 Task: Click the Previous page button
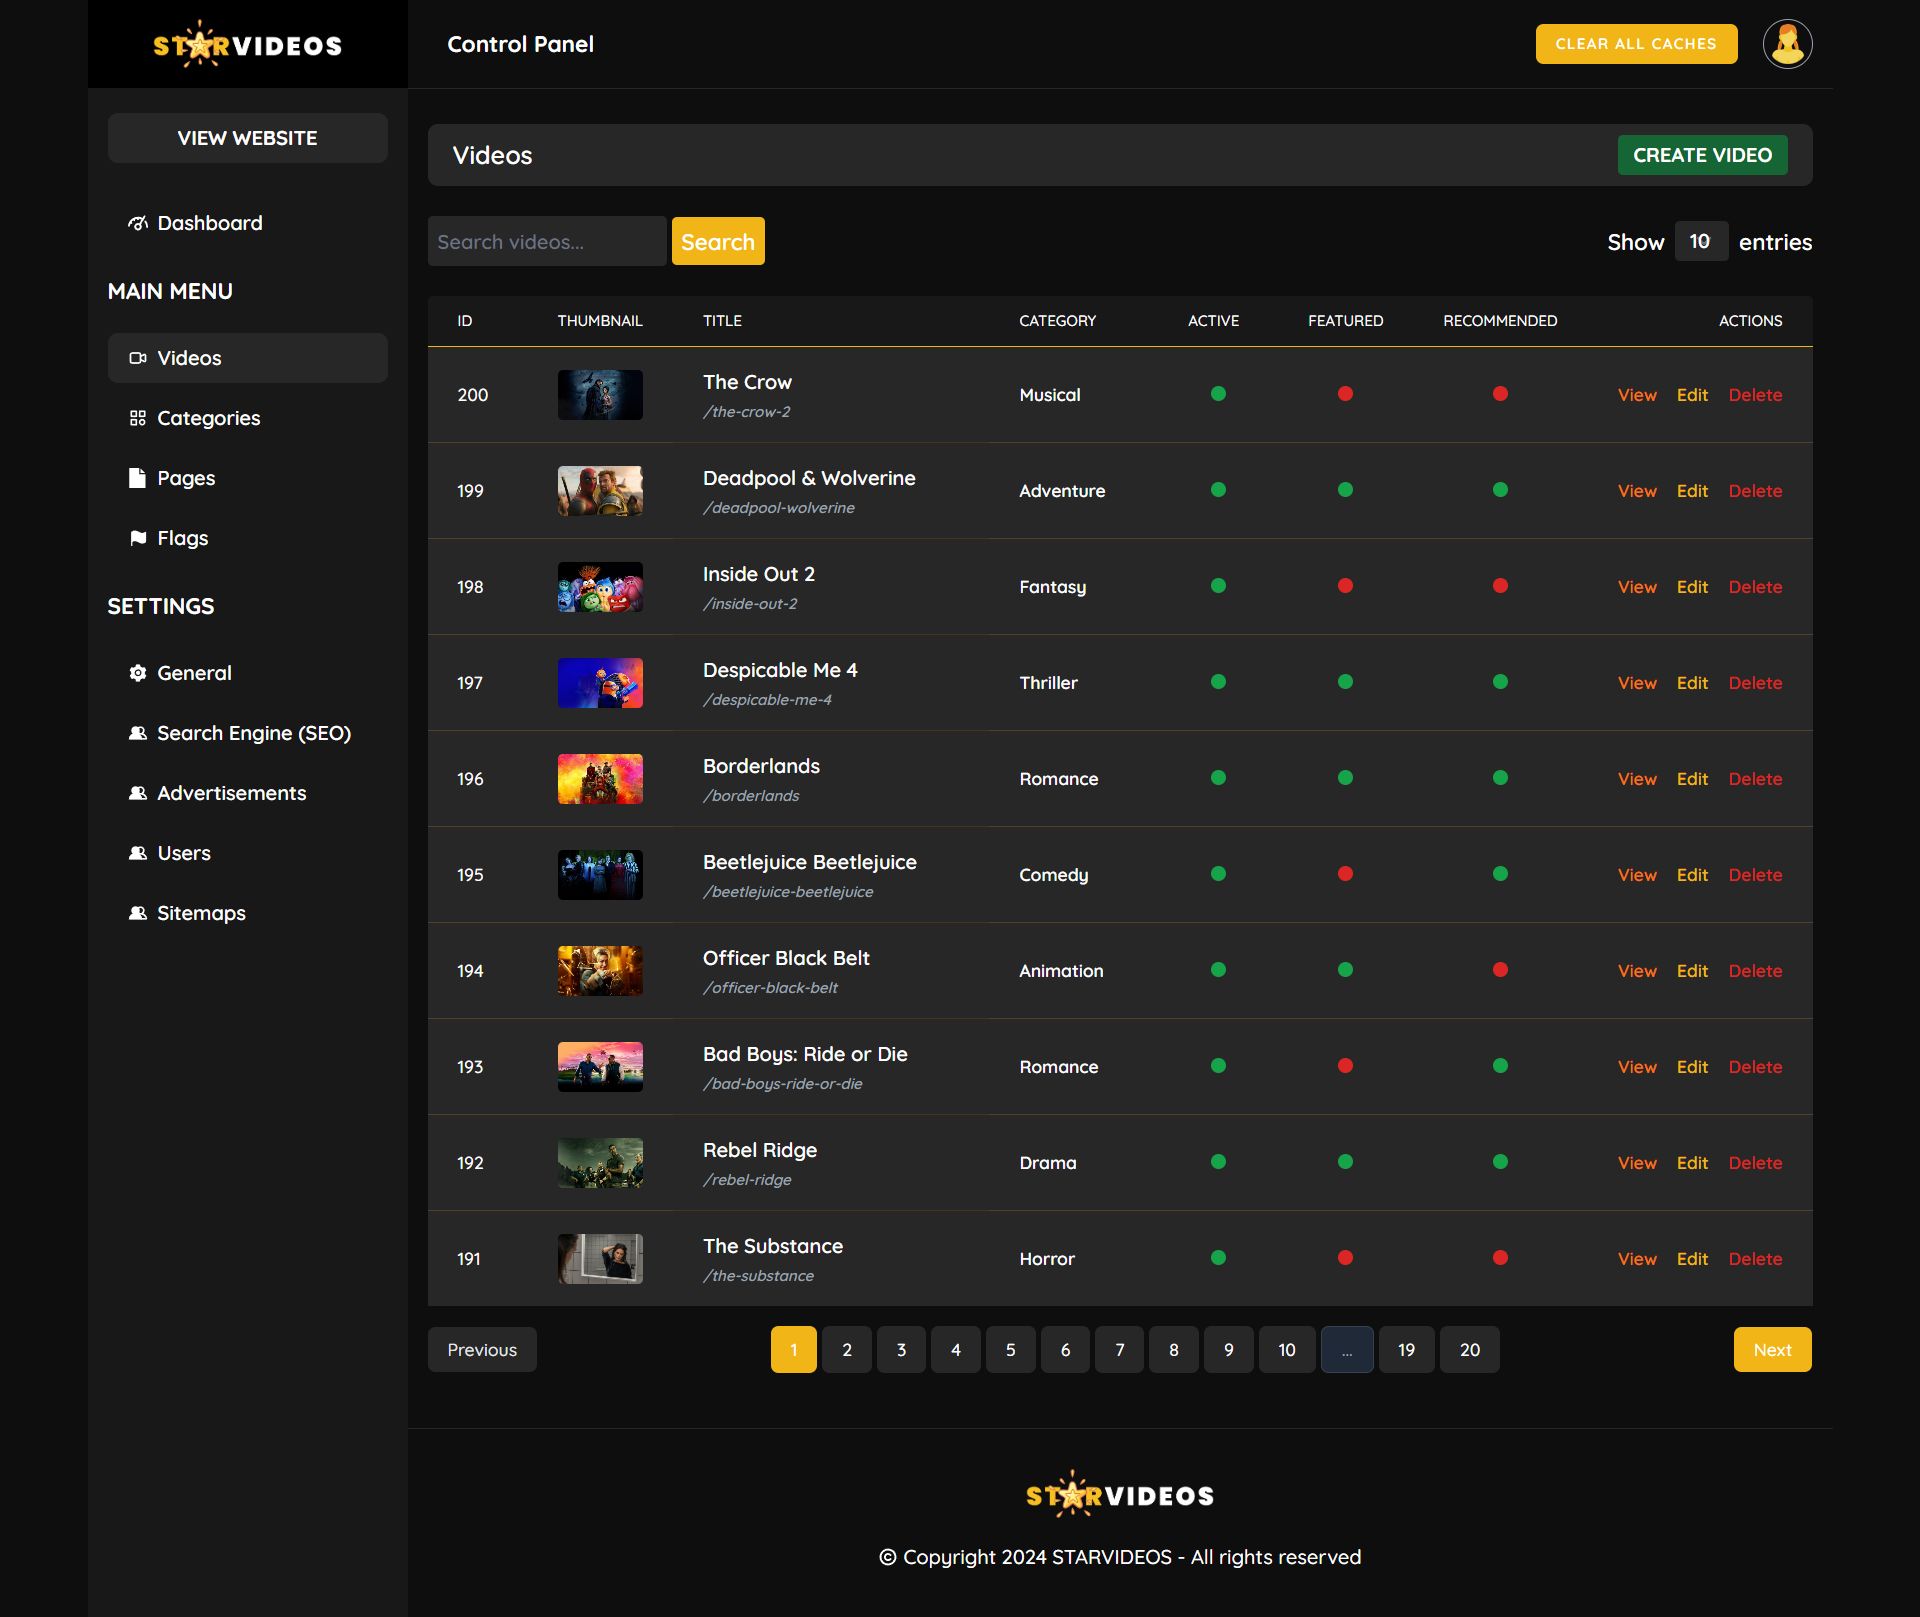pos(482,1350)
